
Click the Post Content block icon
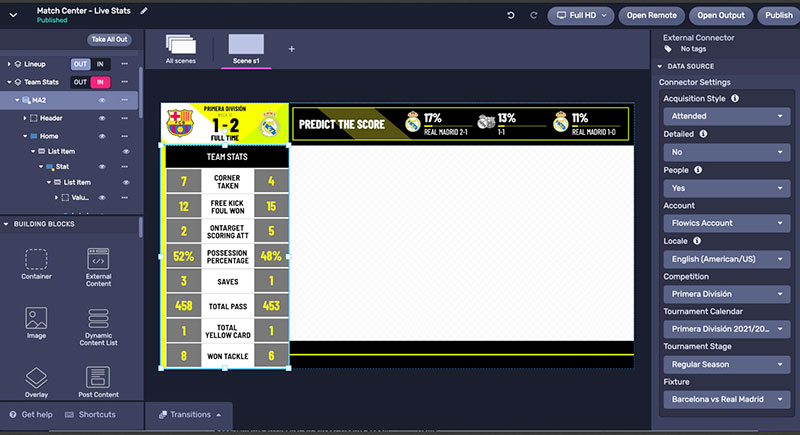[x=98, y=377]
